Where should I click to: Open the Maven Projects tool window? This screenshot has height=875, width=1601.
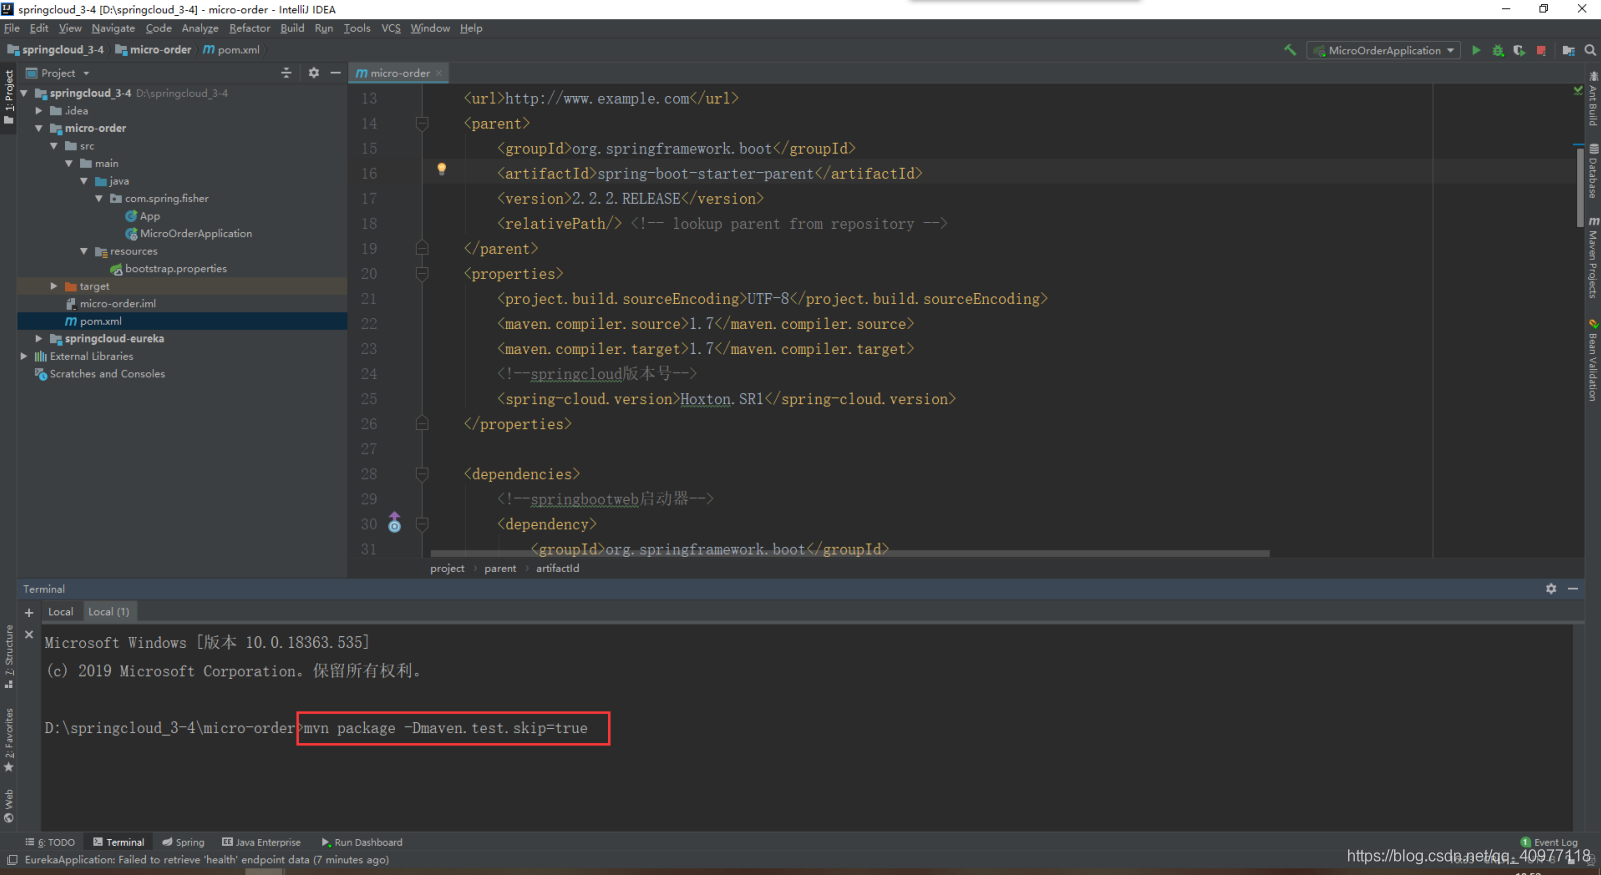[x=1593, y=257]
